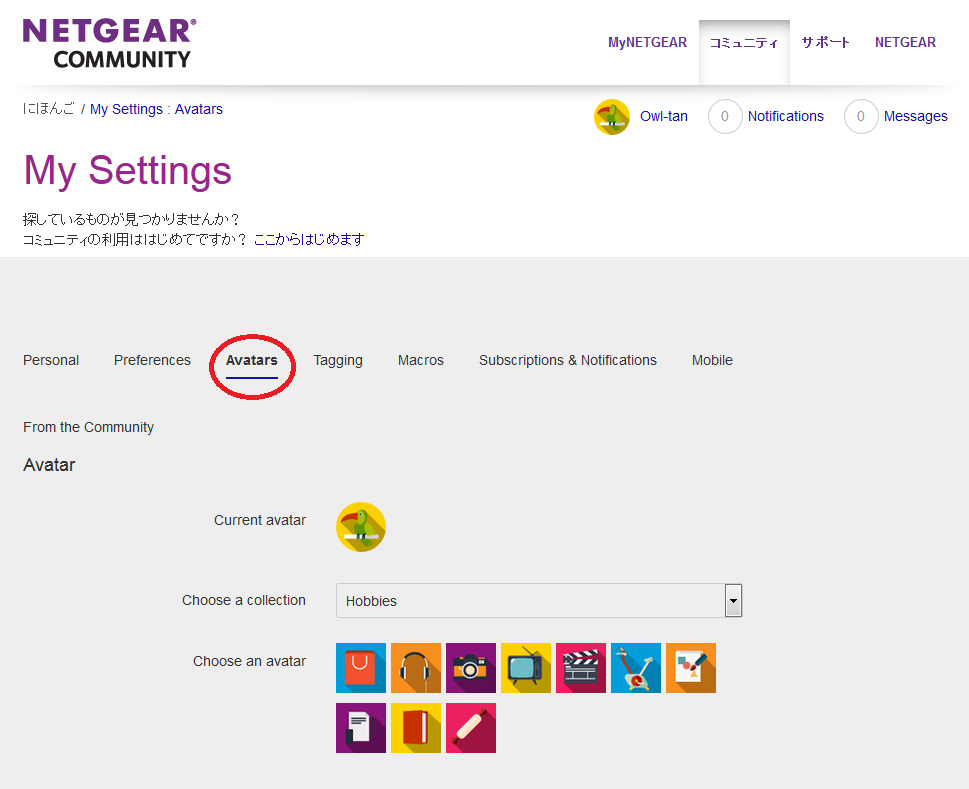
Task: Go to the Tagging tab
Action: [337, 360]
